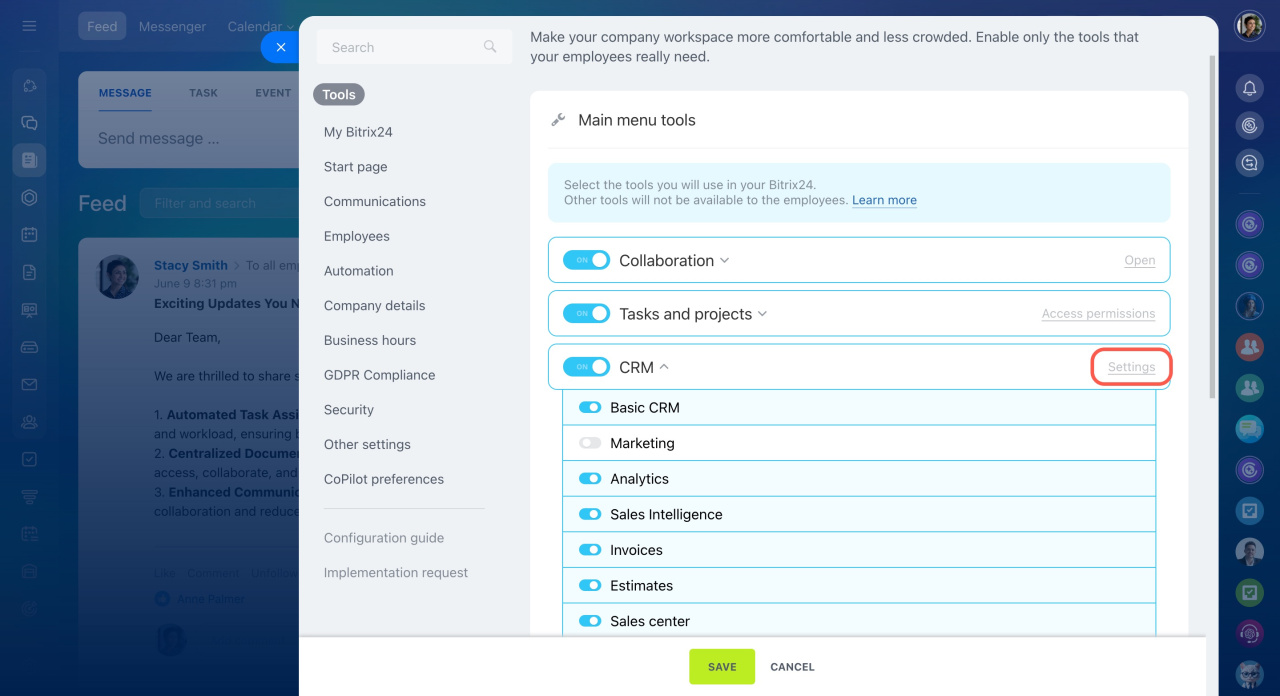Open the red group chat avatar
1280x696 pixels.
[1249, 347]
